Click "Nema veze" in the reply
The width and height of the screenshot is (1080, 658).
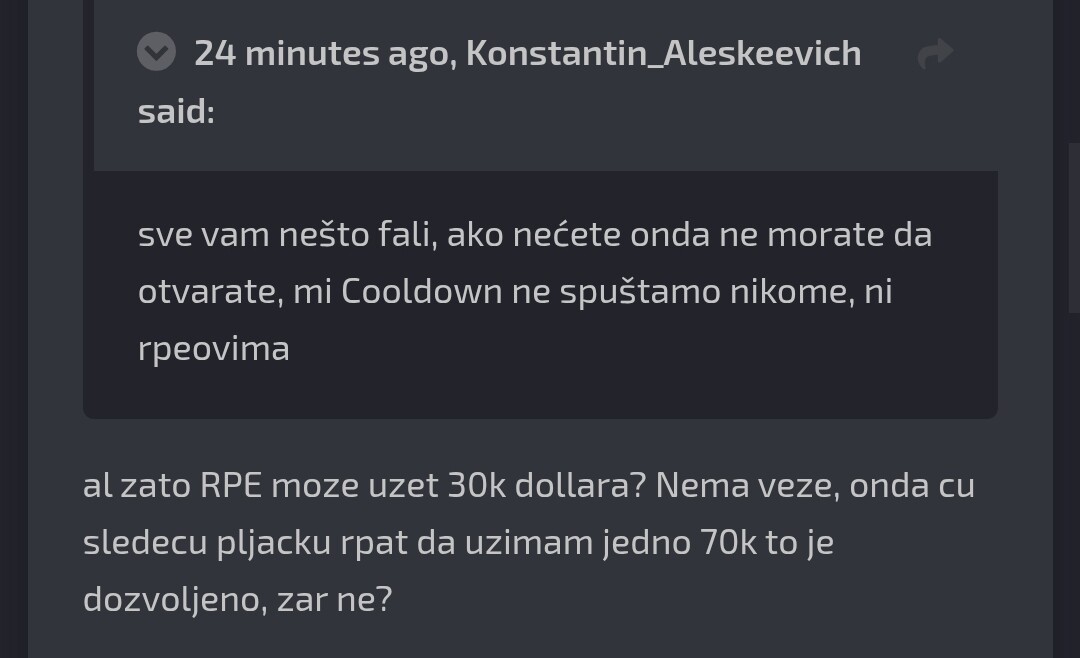pyautogui.click(x=741, y=485)
